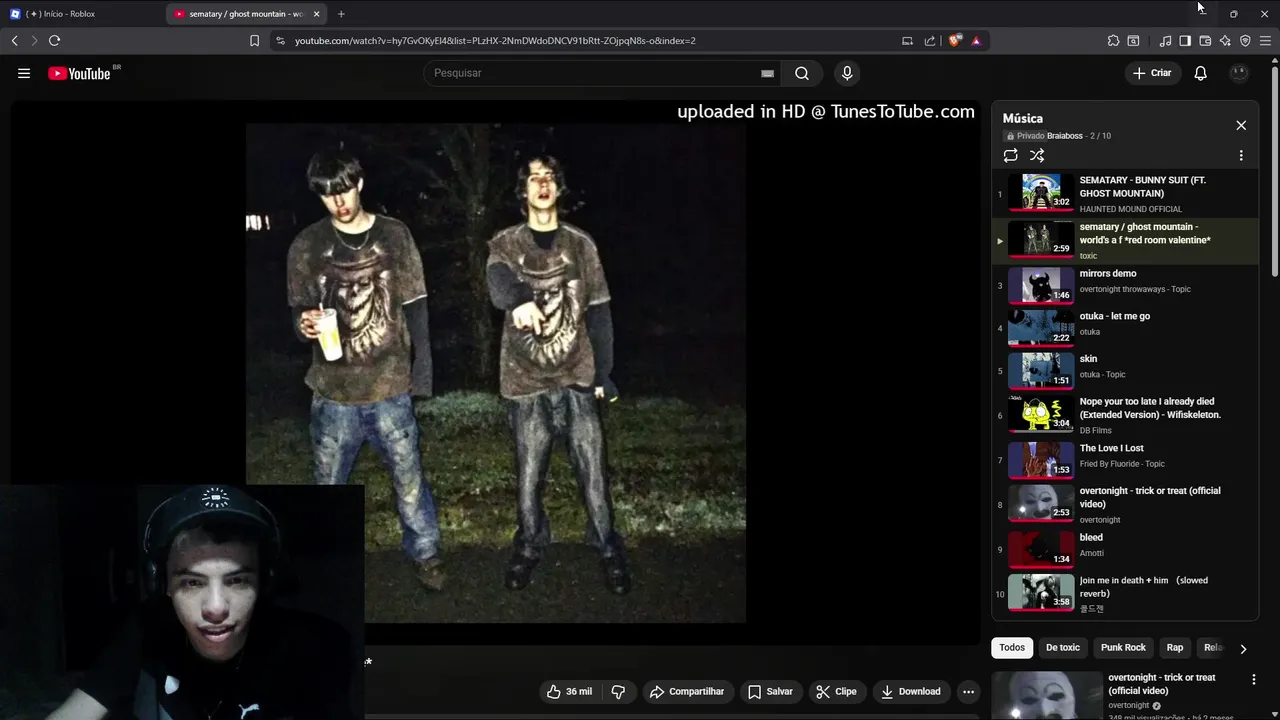
Task: Close the sematary / ghost mountain tab
Action: tap(316, 14)
